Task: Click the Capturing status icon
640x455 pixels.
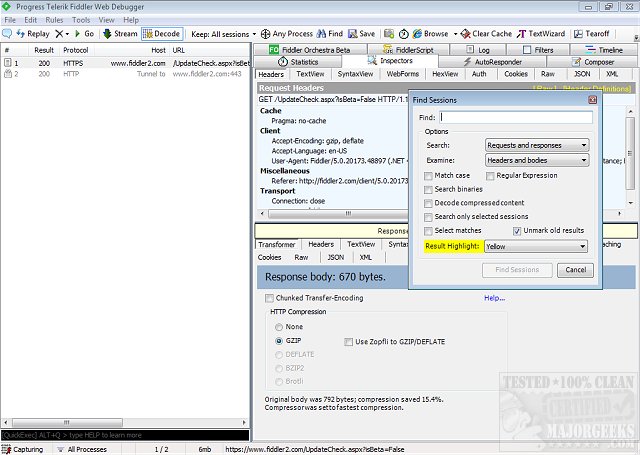Action: point(7,449)
